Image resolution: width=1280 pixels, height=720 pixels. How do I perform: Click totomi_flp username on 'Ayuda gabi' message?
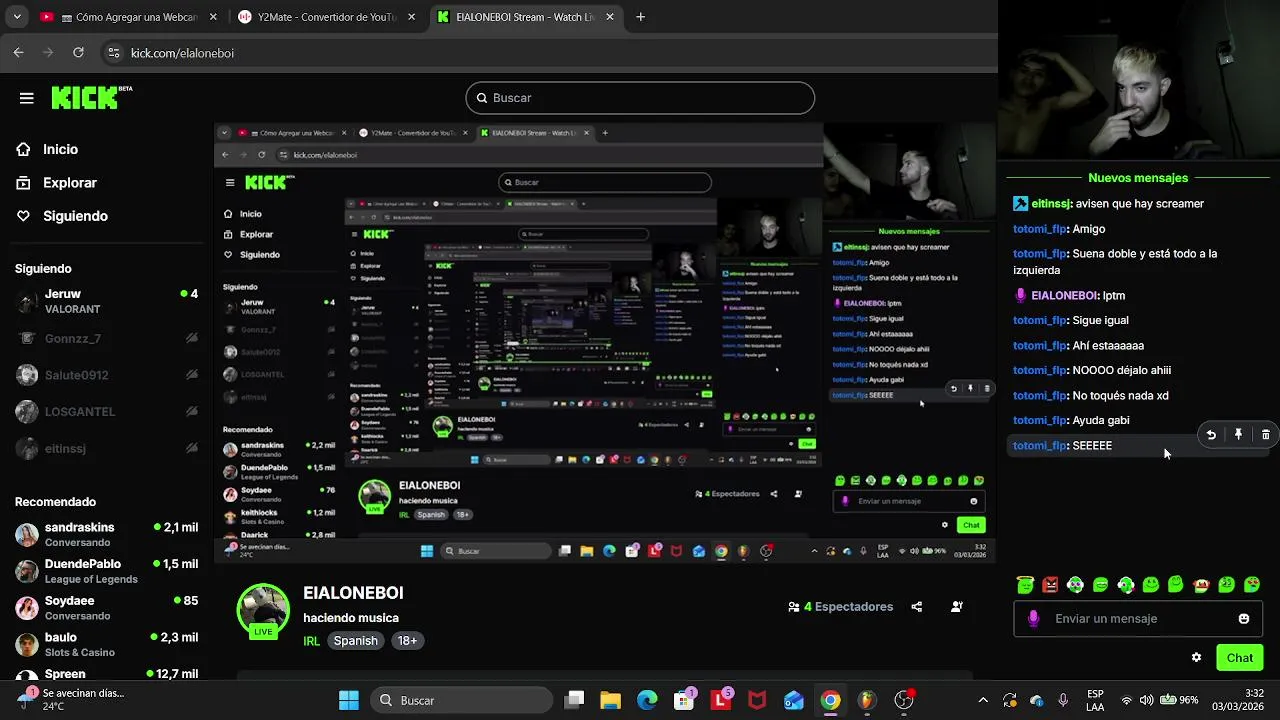click(x=1039, y=421)
